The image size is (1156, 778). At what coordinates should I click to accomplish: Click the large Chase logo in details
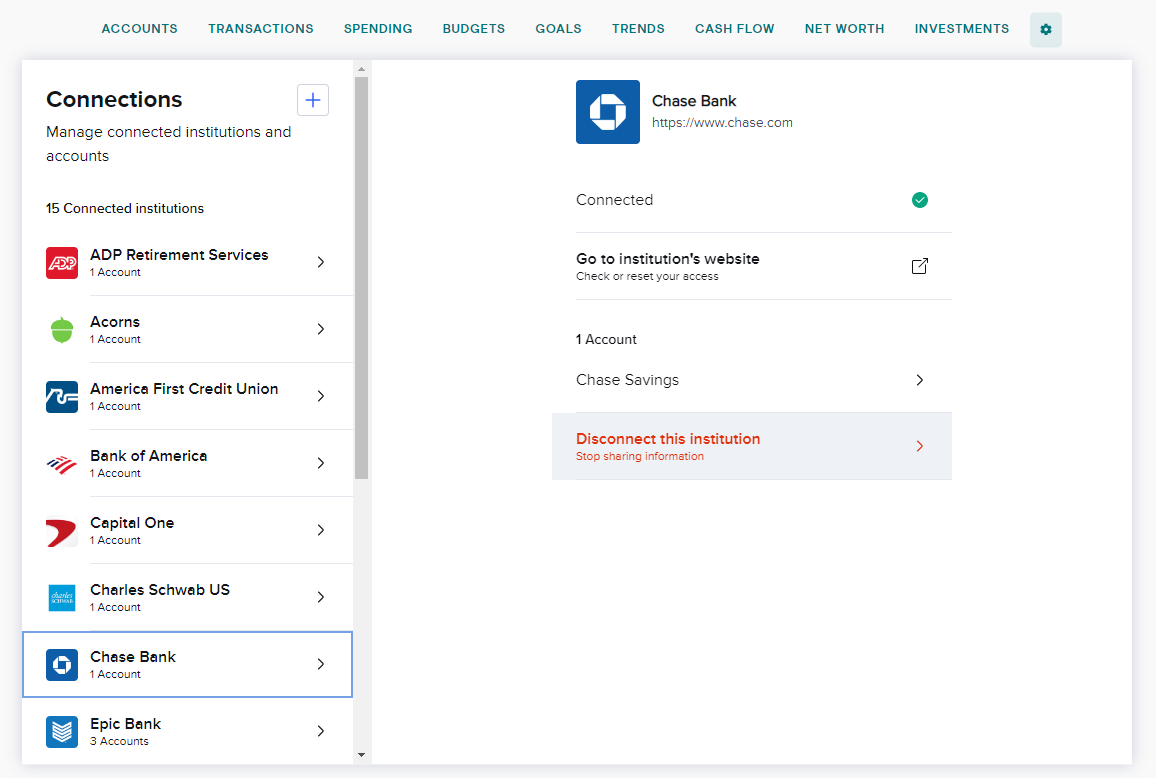pos(607,112)
